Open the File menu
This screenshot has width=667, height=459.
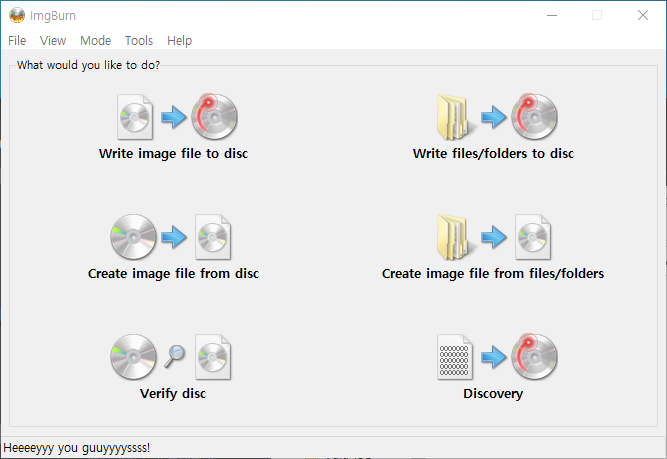tap(17, 41)
